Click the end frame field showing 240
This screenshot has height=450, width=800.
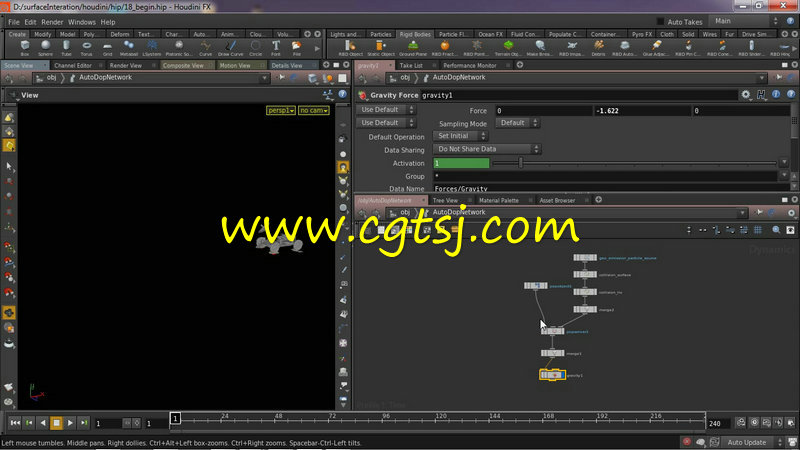tap(718, 423)
